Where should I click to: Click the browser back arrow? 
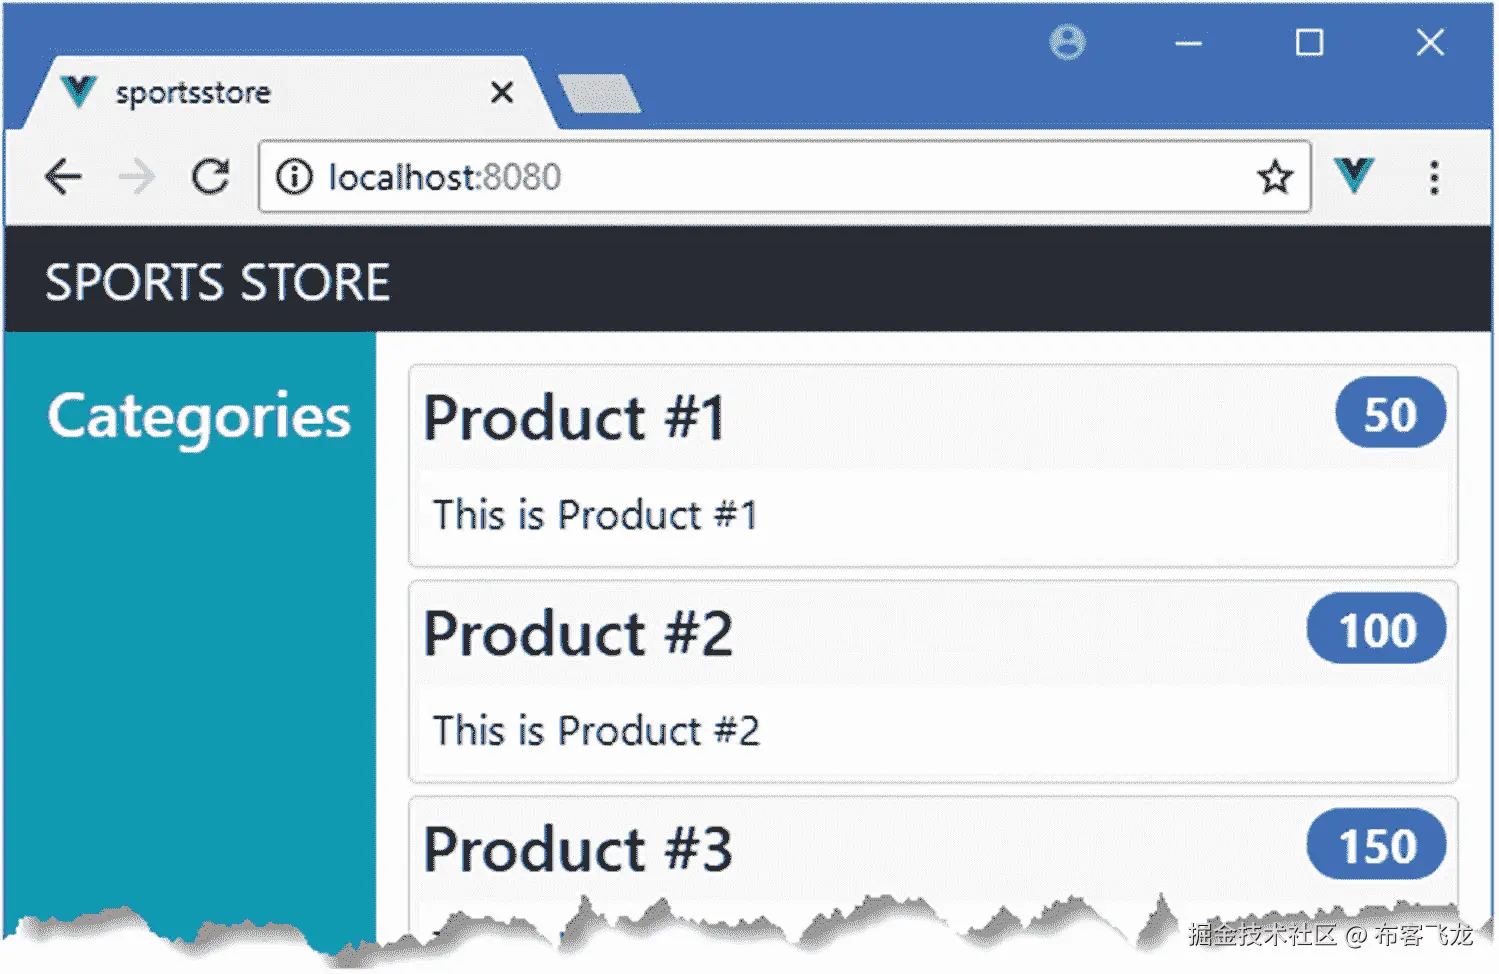point(63,177)
